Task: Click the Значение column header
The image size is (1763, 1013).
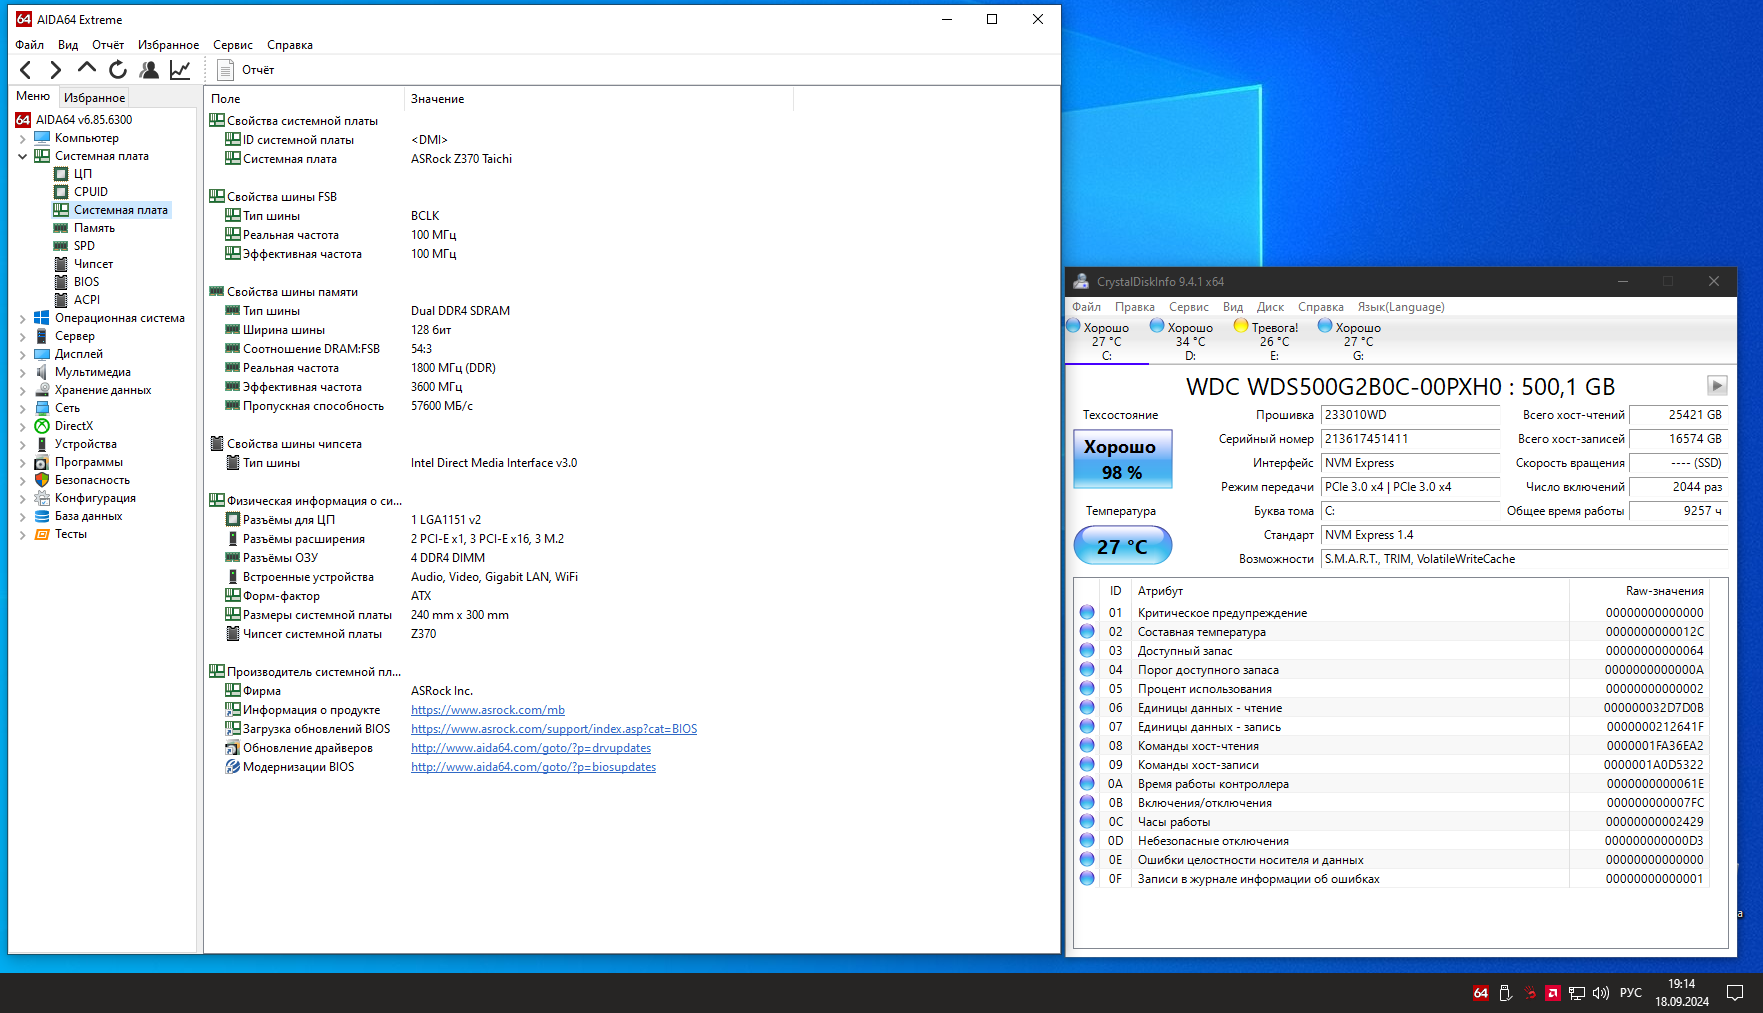Action: (x=598, y=99)
